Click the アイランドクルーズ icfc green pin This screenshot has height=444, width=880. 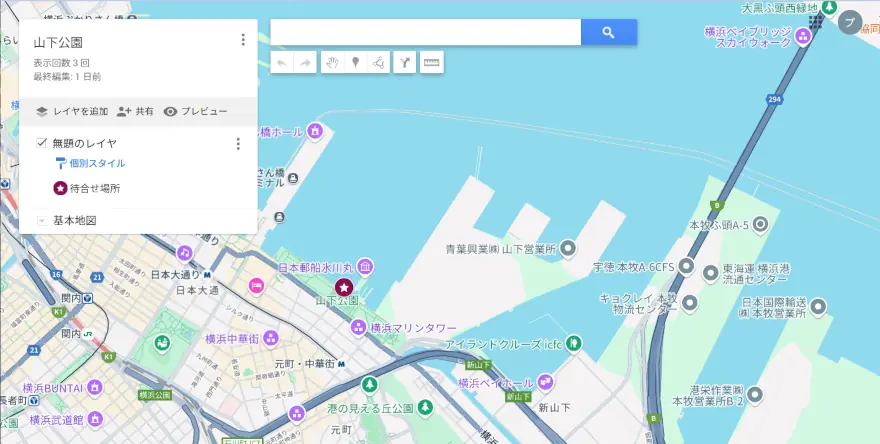573,342
